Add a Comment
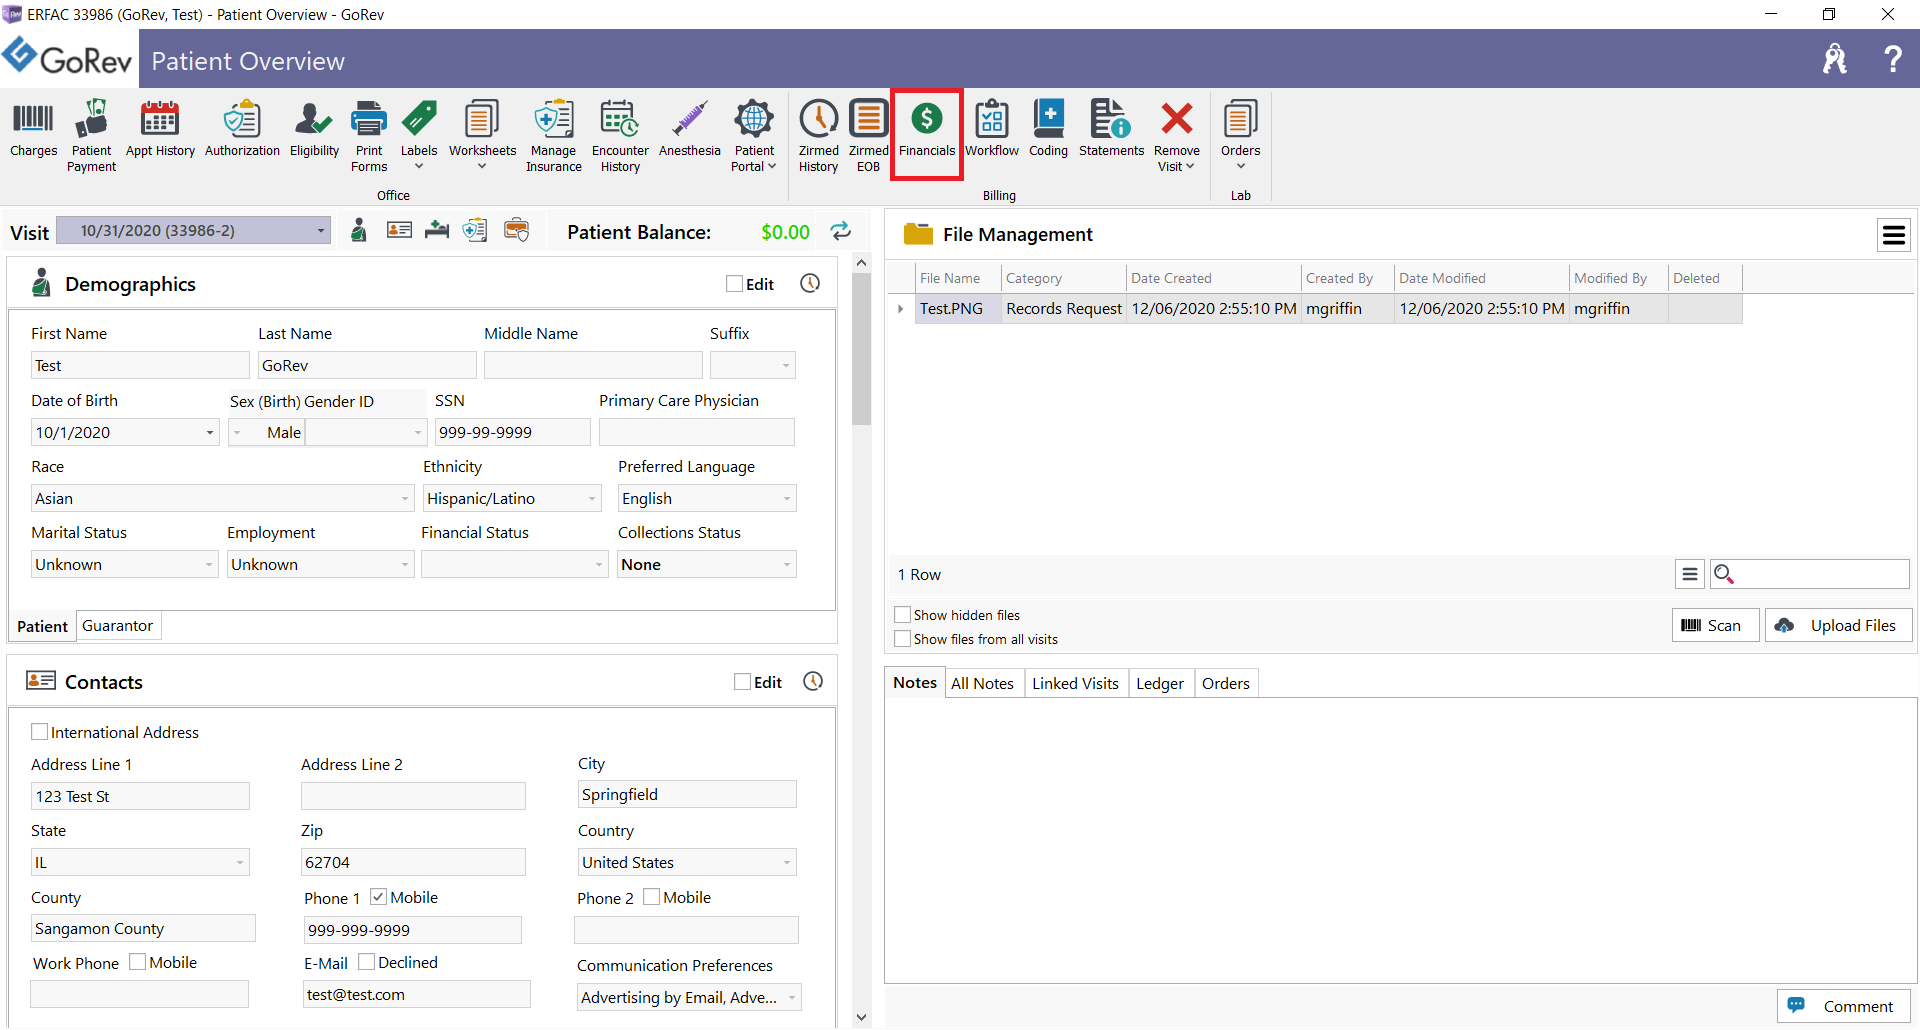The height and width of the screenshot is (1030, 1920). pyautogui.click(x=1843, y=1006)
